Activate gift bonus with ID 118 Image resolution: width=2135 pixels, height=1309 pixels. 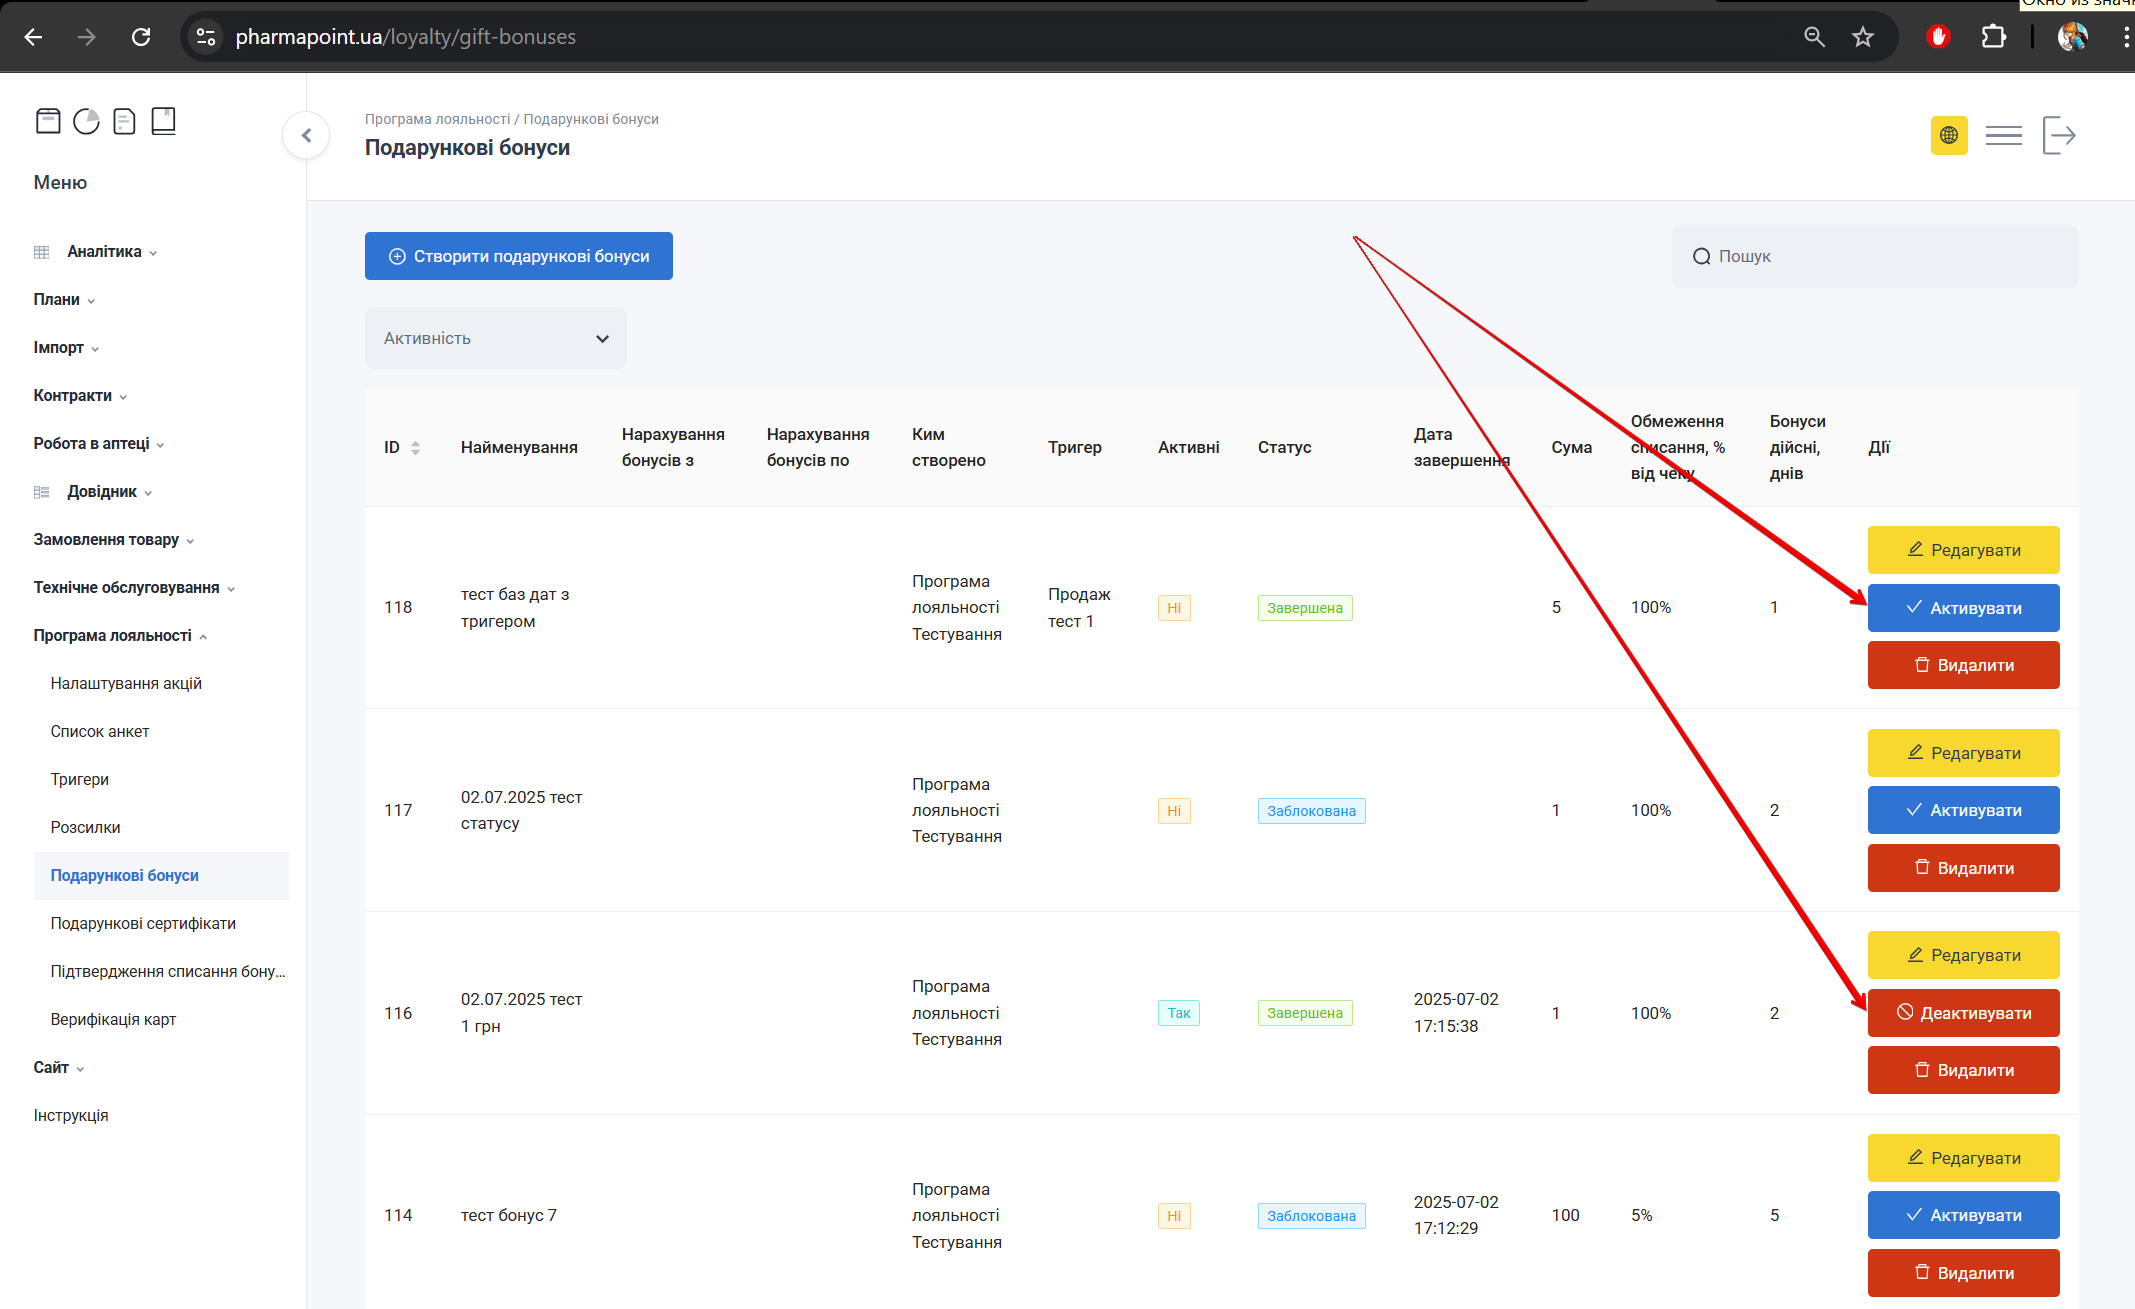pyautogui.click(x=1963, y=608)
